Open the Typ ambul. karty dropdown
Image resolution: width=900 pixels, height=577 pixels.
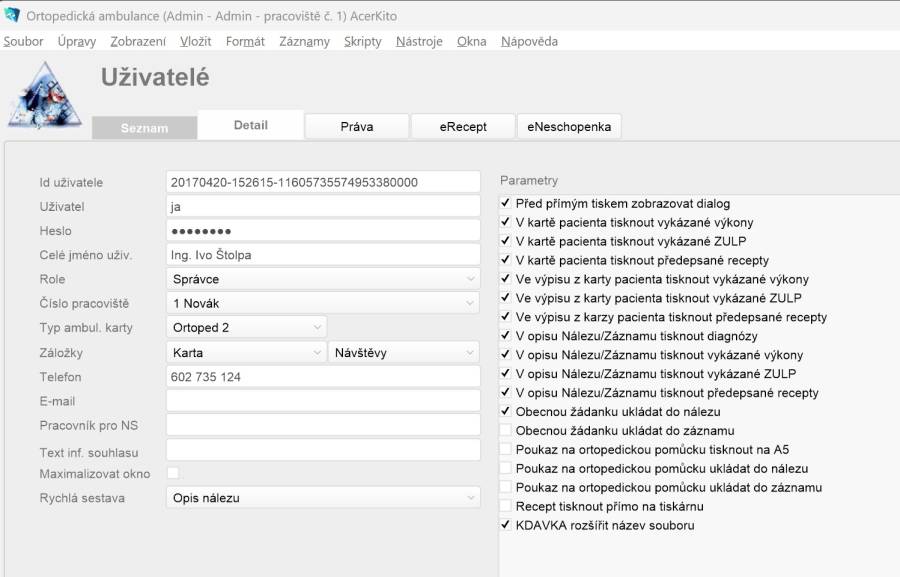point(246,327)
